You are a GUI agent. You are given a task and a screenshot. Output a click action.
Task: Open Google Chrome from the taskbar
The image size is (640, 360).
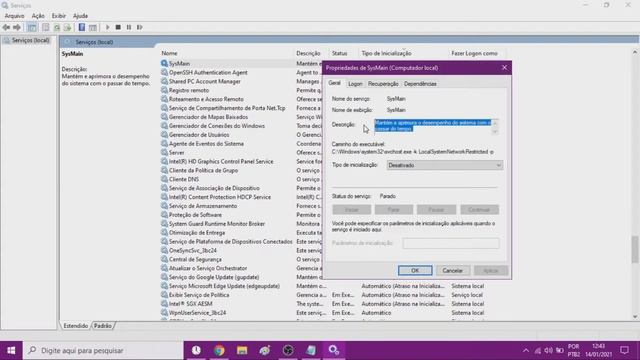tap(219, 350)
